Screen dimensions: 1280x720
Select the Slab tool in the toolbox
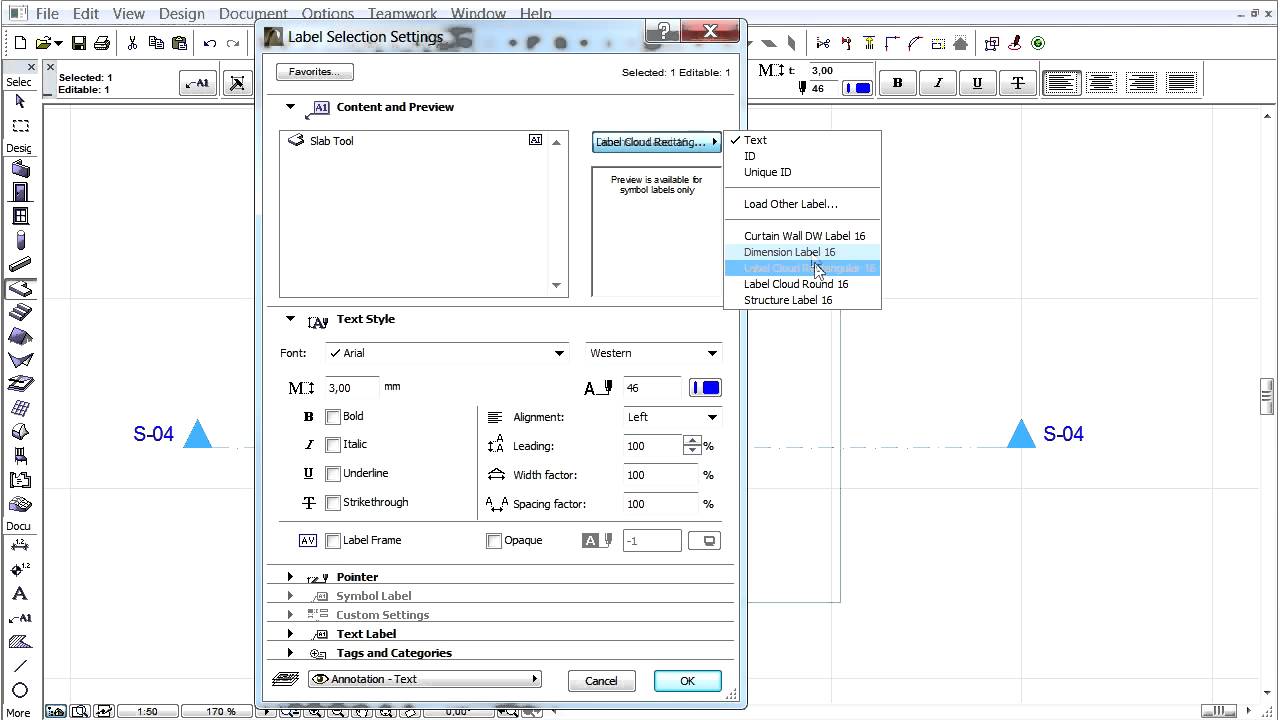click(20, 289)
